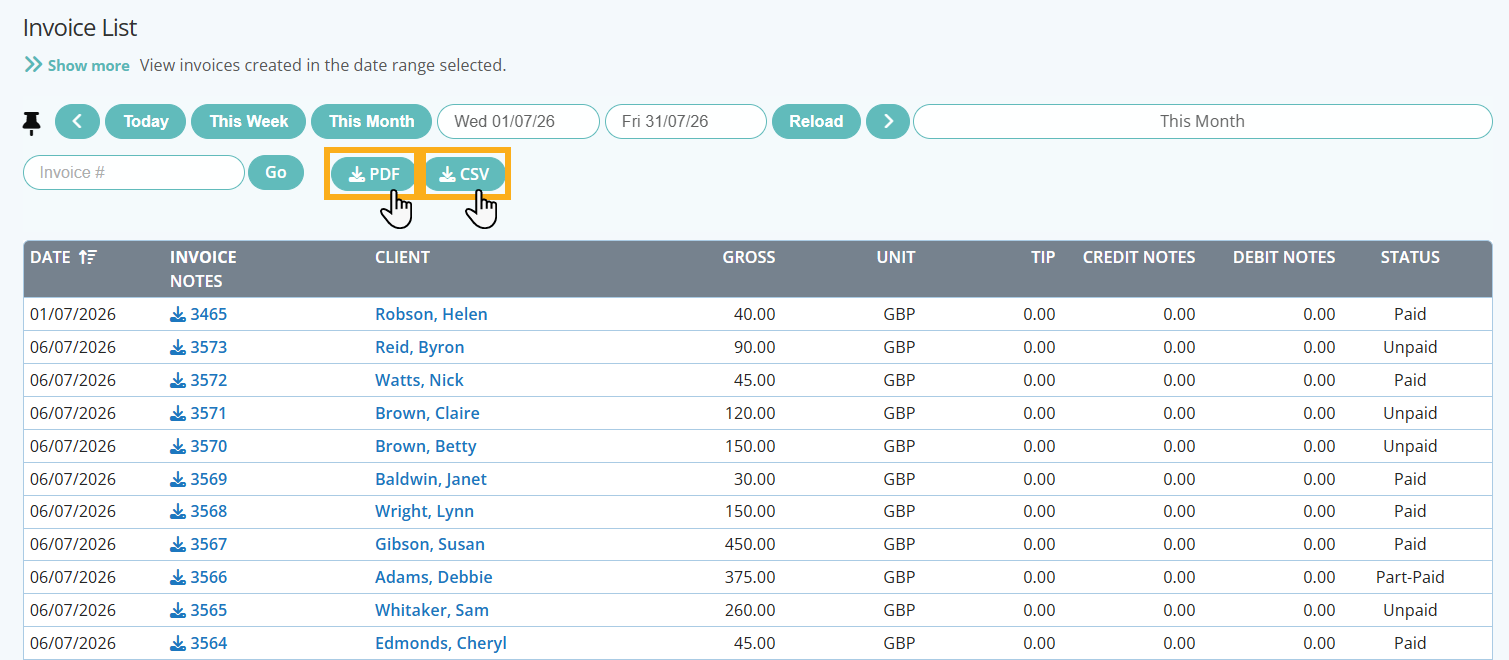Download invoice 3568 using its download icon
Viewport: 1509px width, 660px height.
point(178,511)
